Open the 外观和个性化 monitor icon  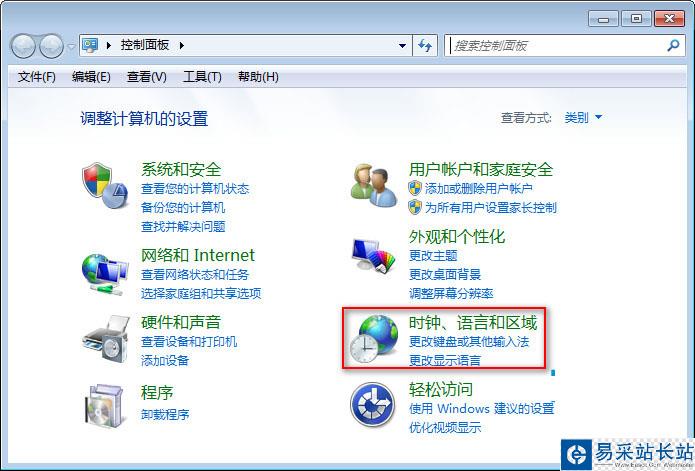tap(373, 254)
